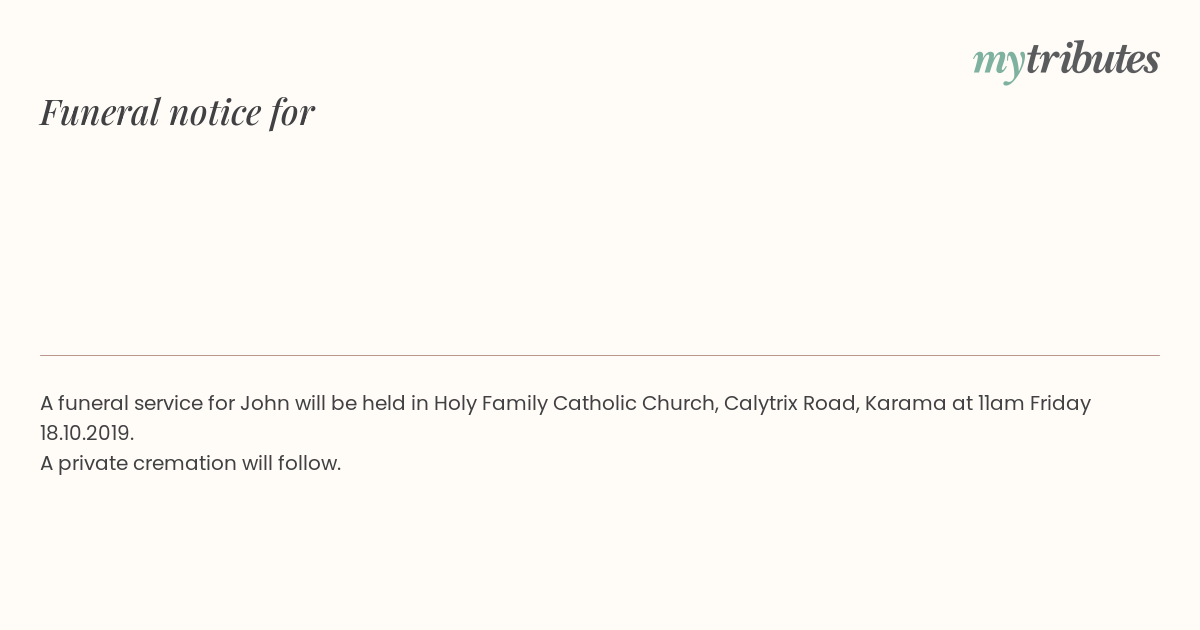Image resolution: width=1200 pixels, height=630 pixels.
Task: Click the word "Funeral" in the heading
Action: pos(100,112)
